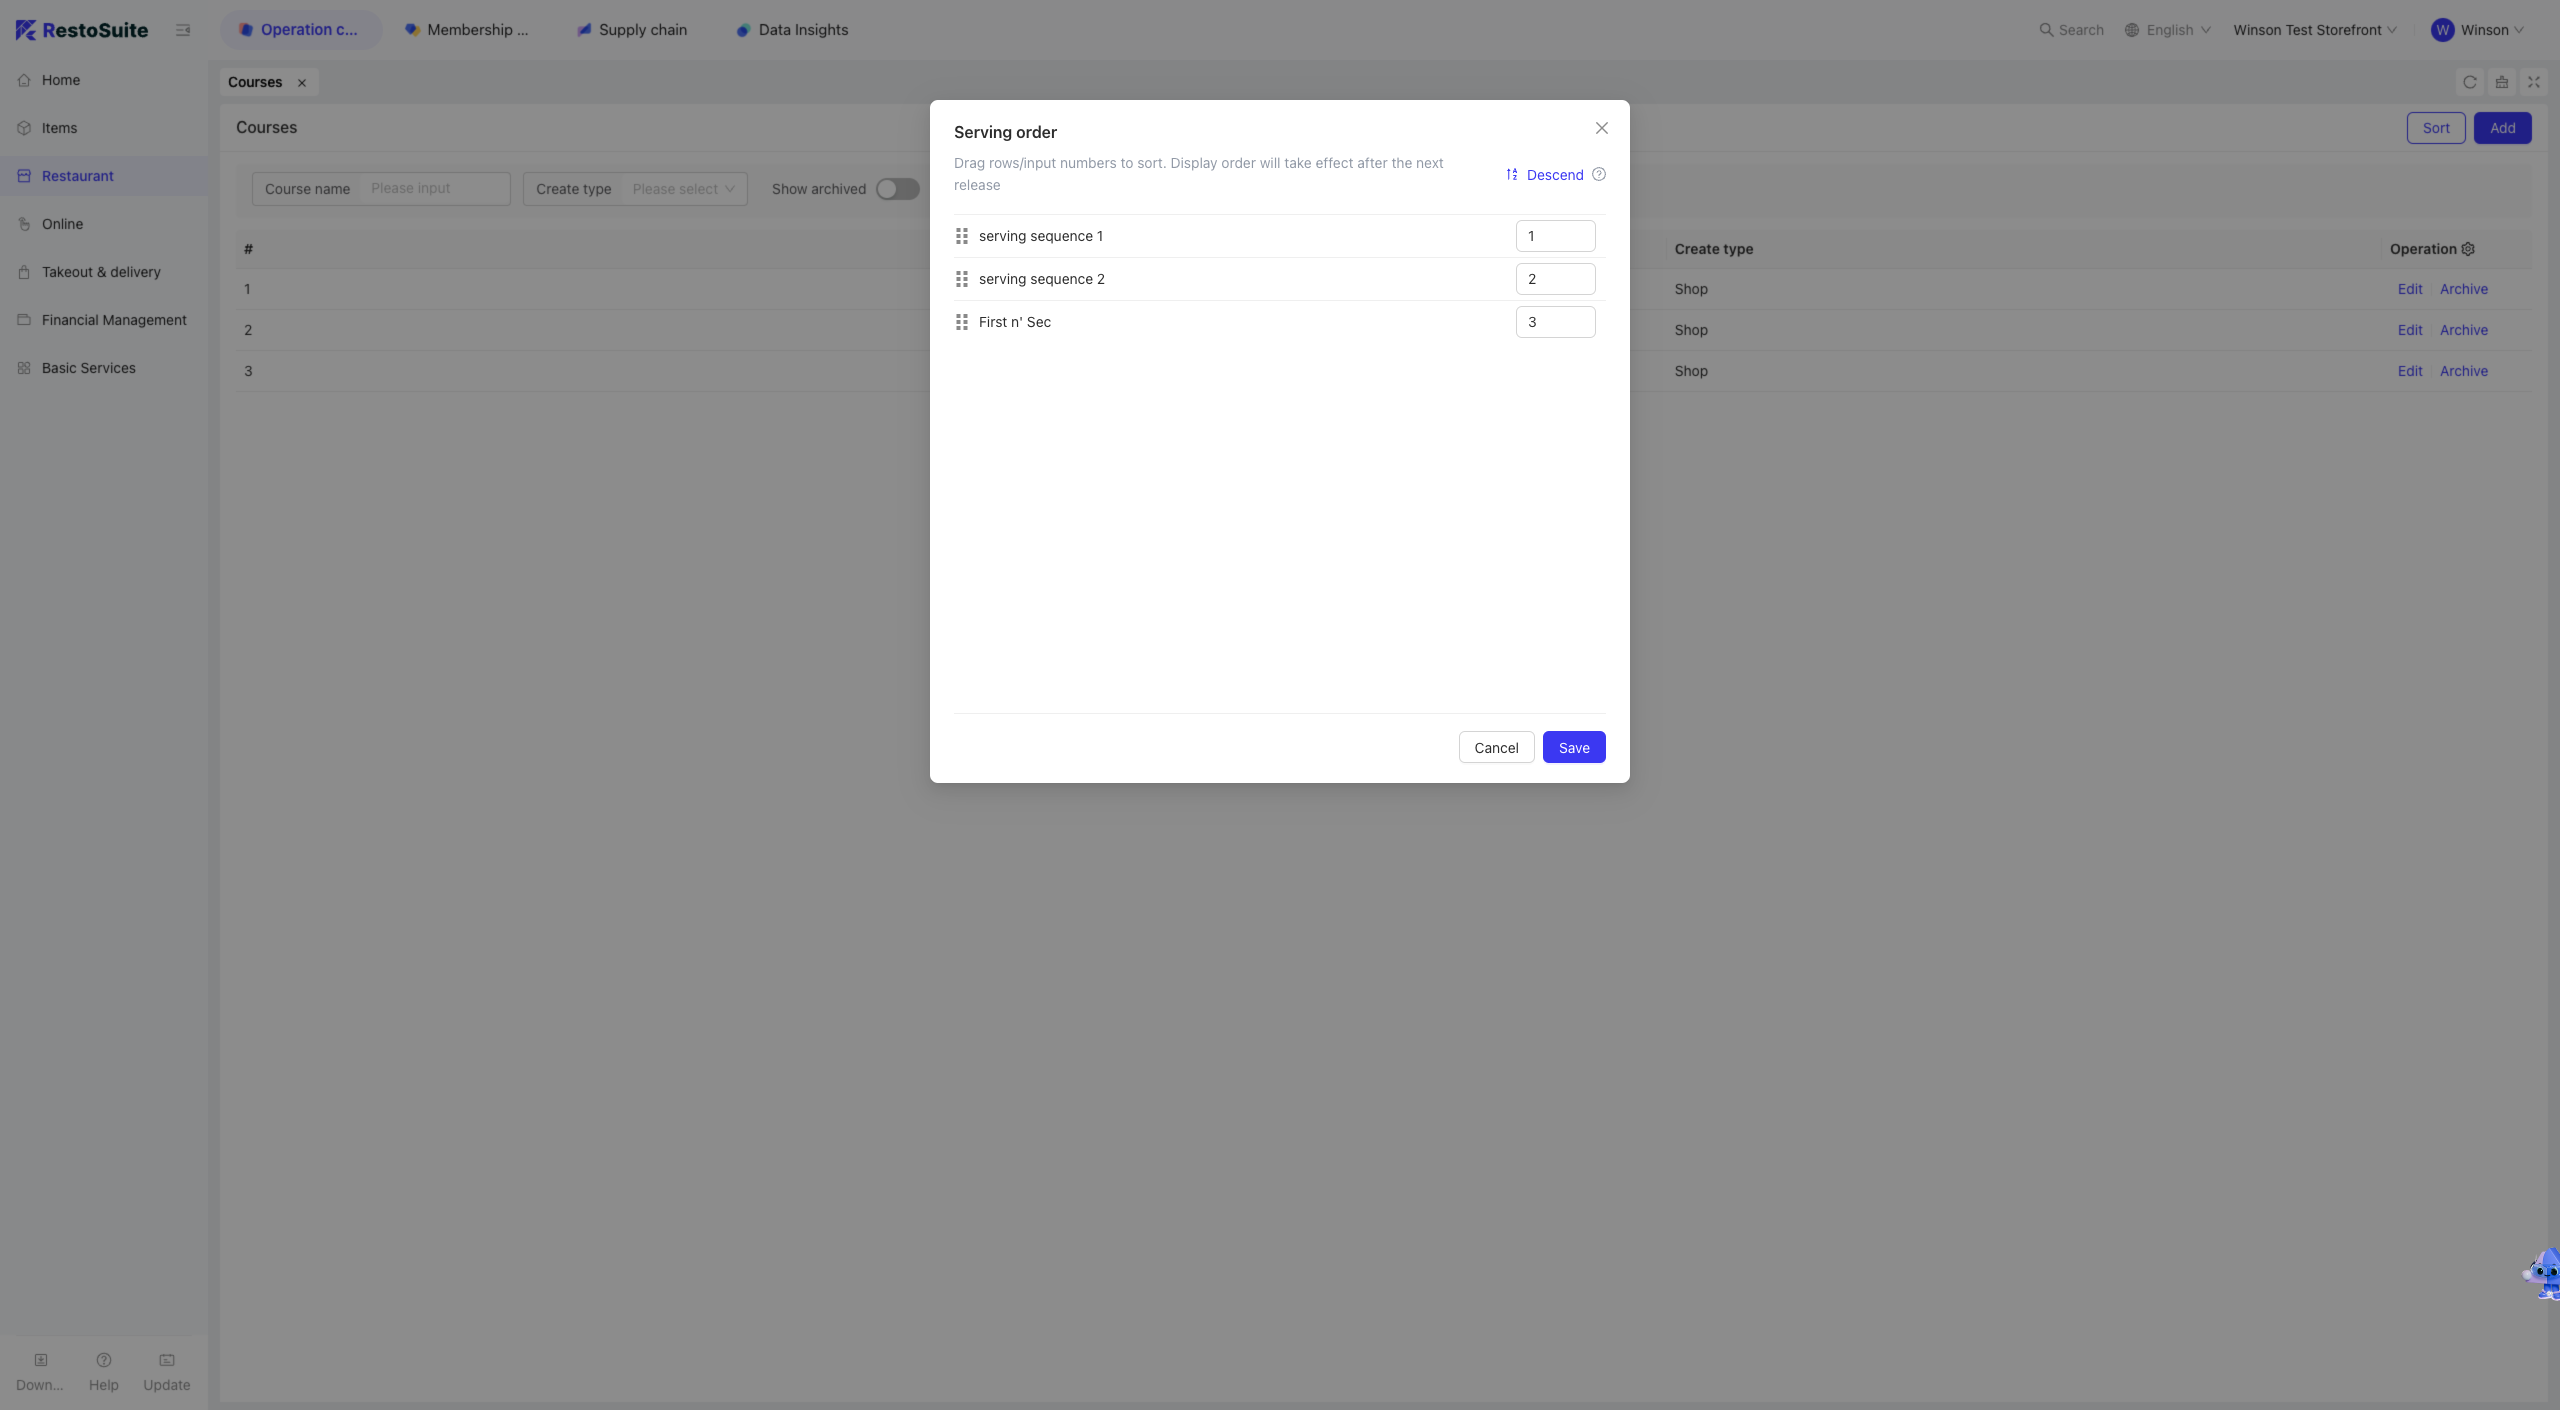Click the sidebar collapse icon beside RestoSuite logo
2560x1410 pixels.
(x=183, y=30)
